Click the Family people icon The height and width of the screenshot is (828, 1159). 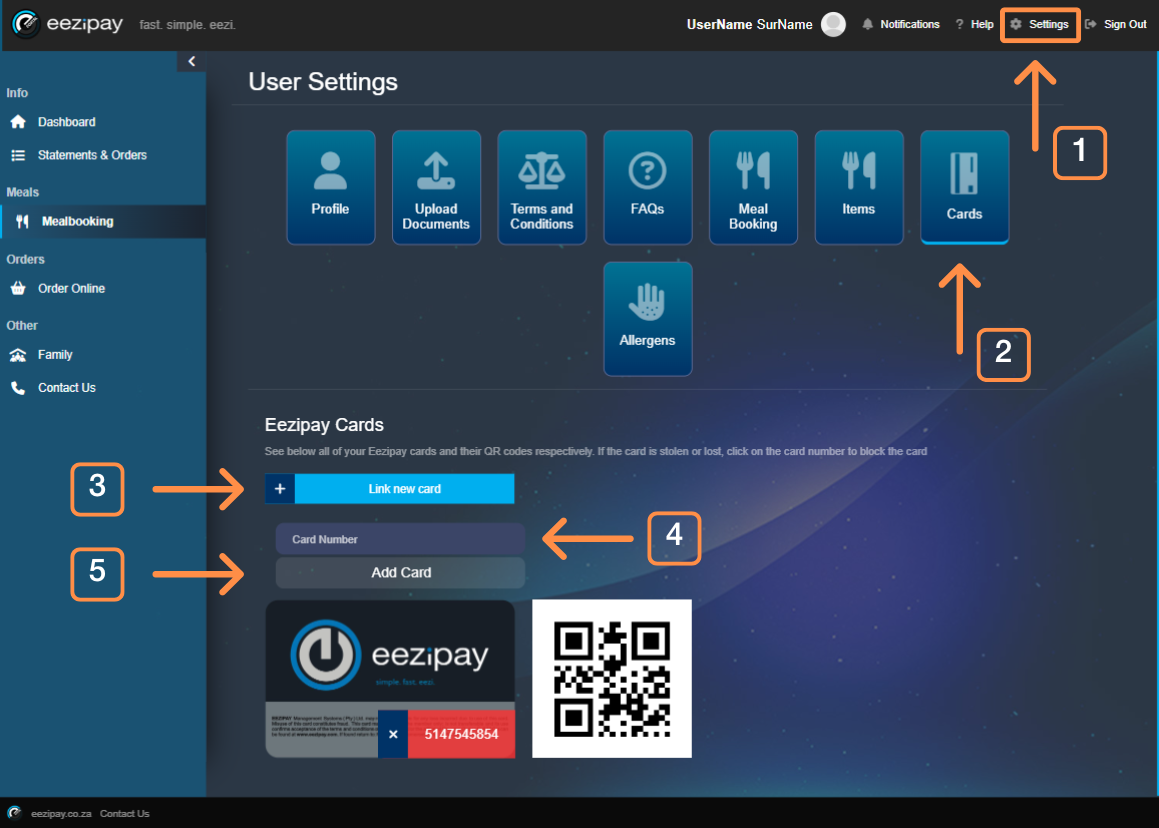coord(18,355)
